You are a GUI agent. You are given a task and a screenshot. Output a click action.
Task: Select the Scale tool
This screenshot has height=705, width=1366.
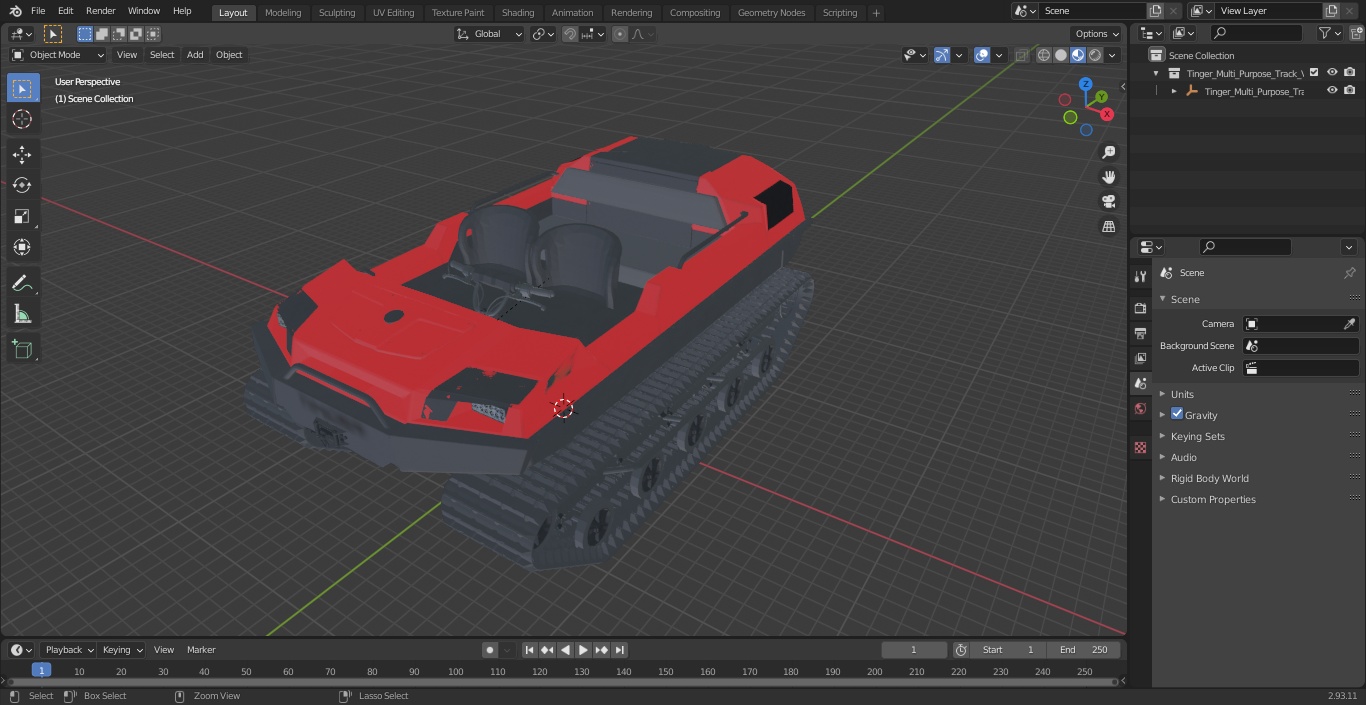pos(22,216)
